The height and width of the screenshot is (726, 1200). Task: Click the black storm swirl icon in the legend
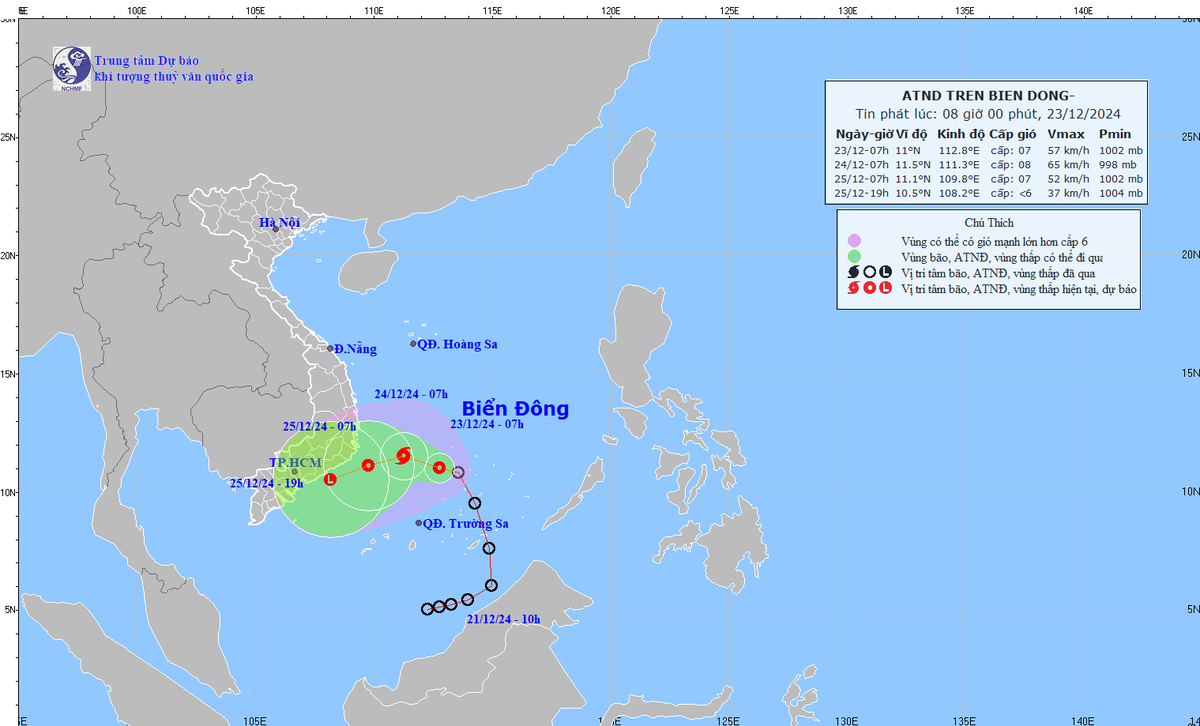point(853,272)
